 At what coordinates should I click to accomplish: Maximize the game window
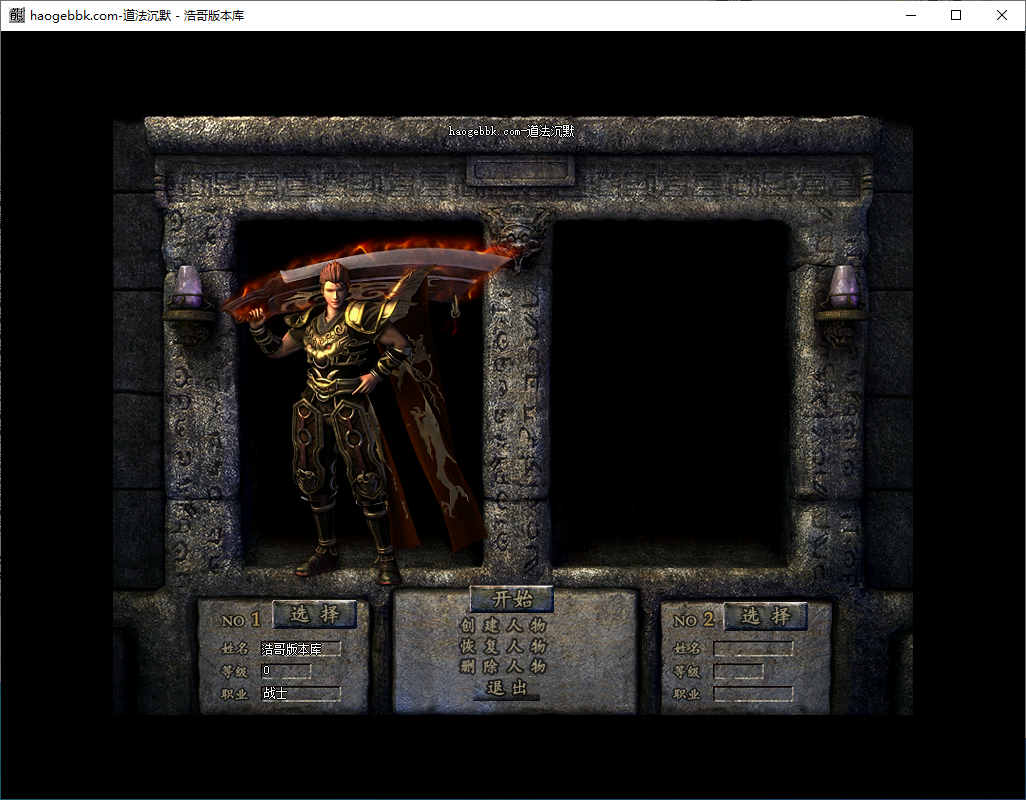tap(956, 15)
